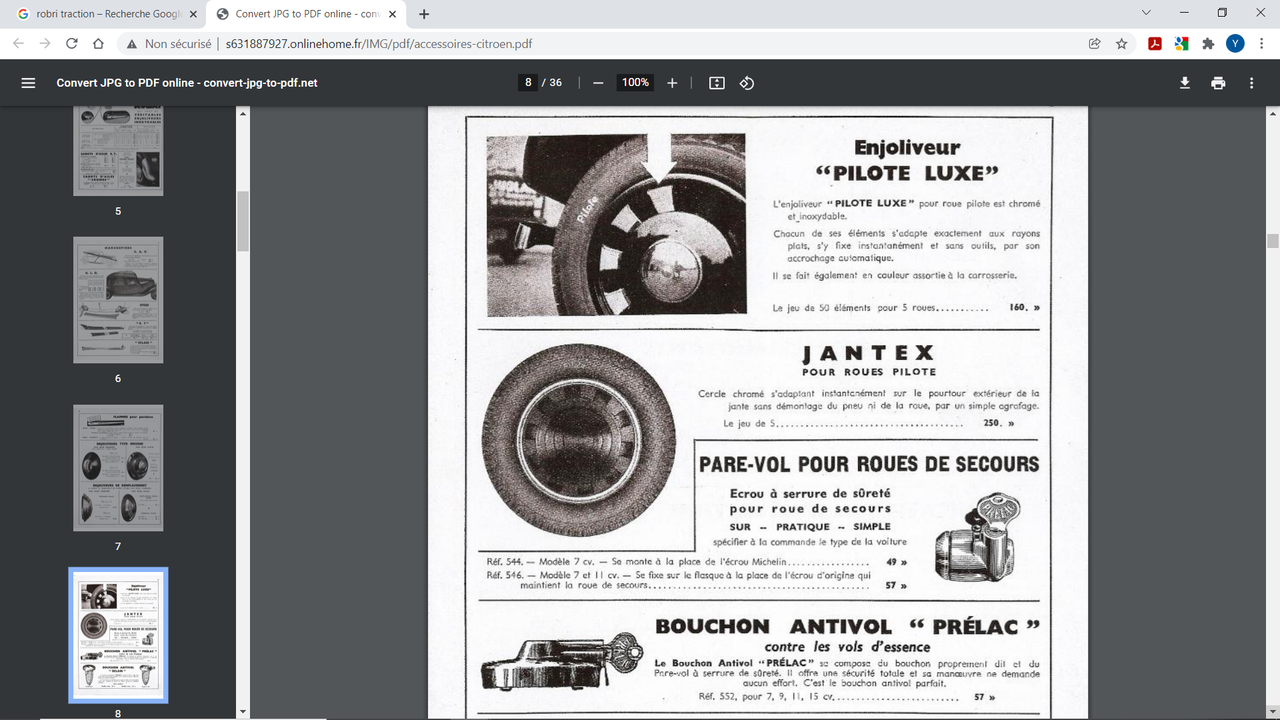The height and width of the screenshot is (720, 1280).
Task: Open a new browser tab
Action: coord(425,14)
